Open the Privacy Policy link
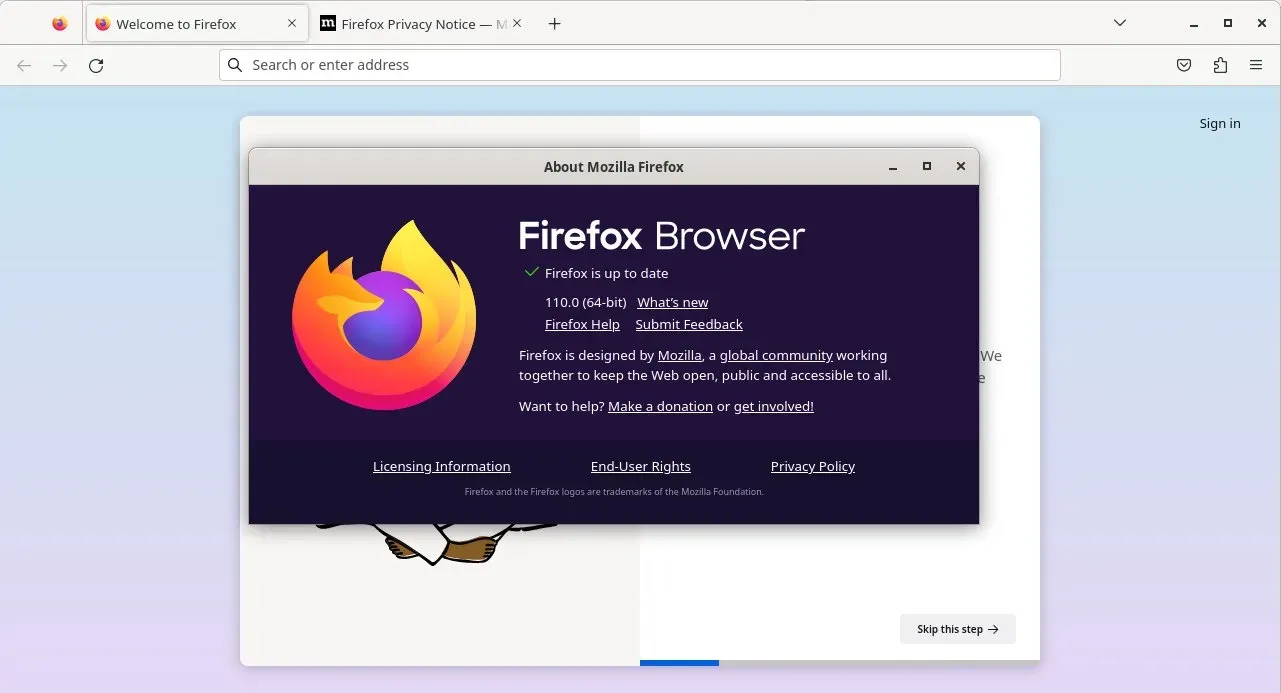Viewport: 1281px width, 693px height. coord(812,466)
